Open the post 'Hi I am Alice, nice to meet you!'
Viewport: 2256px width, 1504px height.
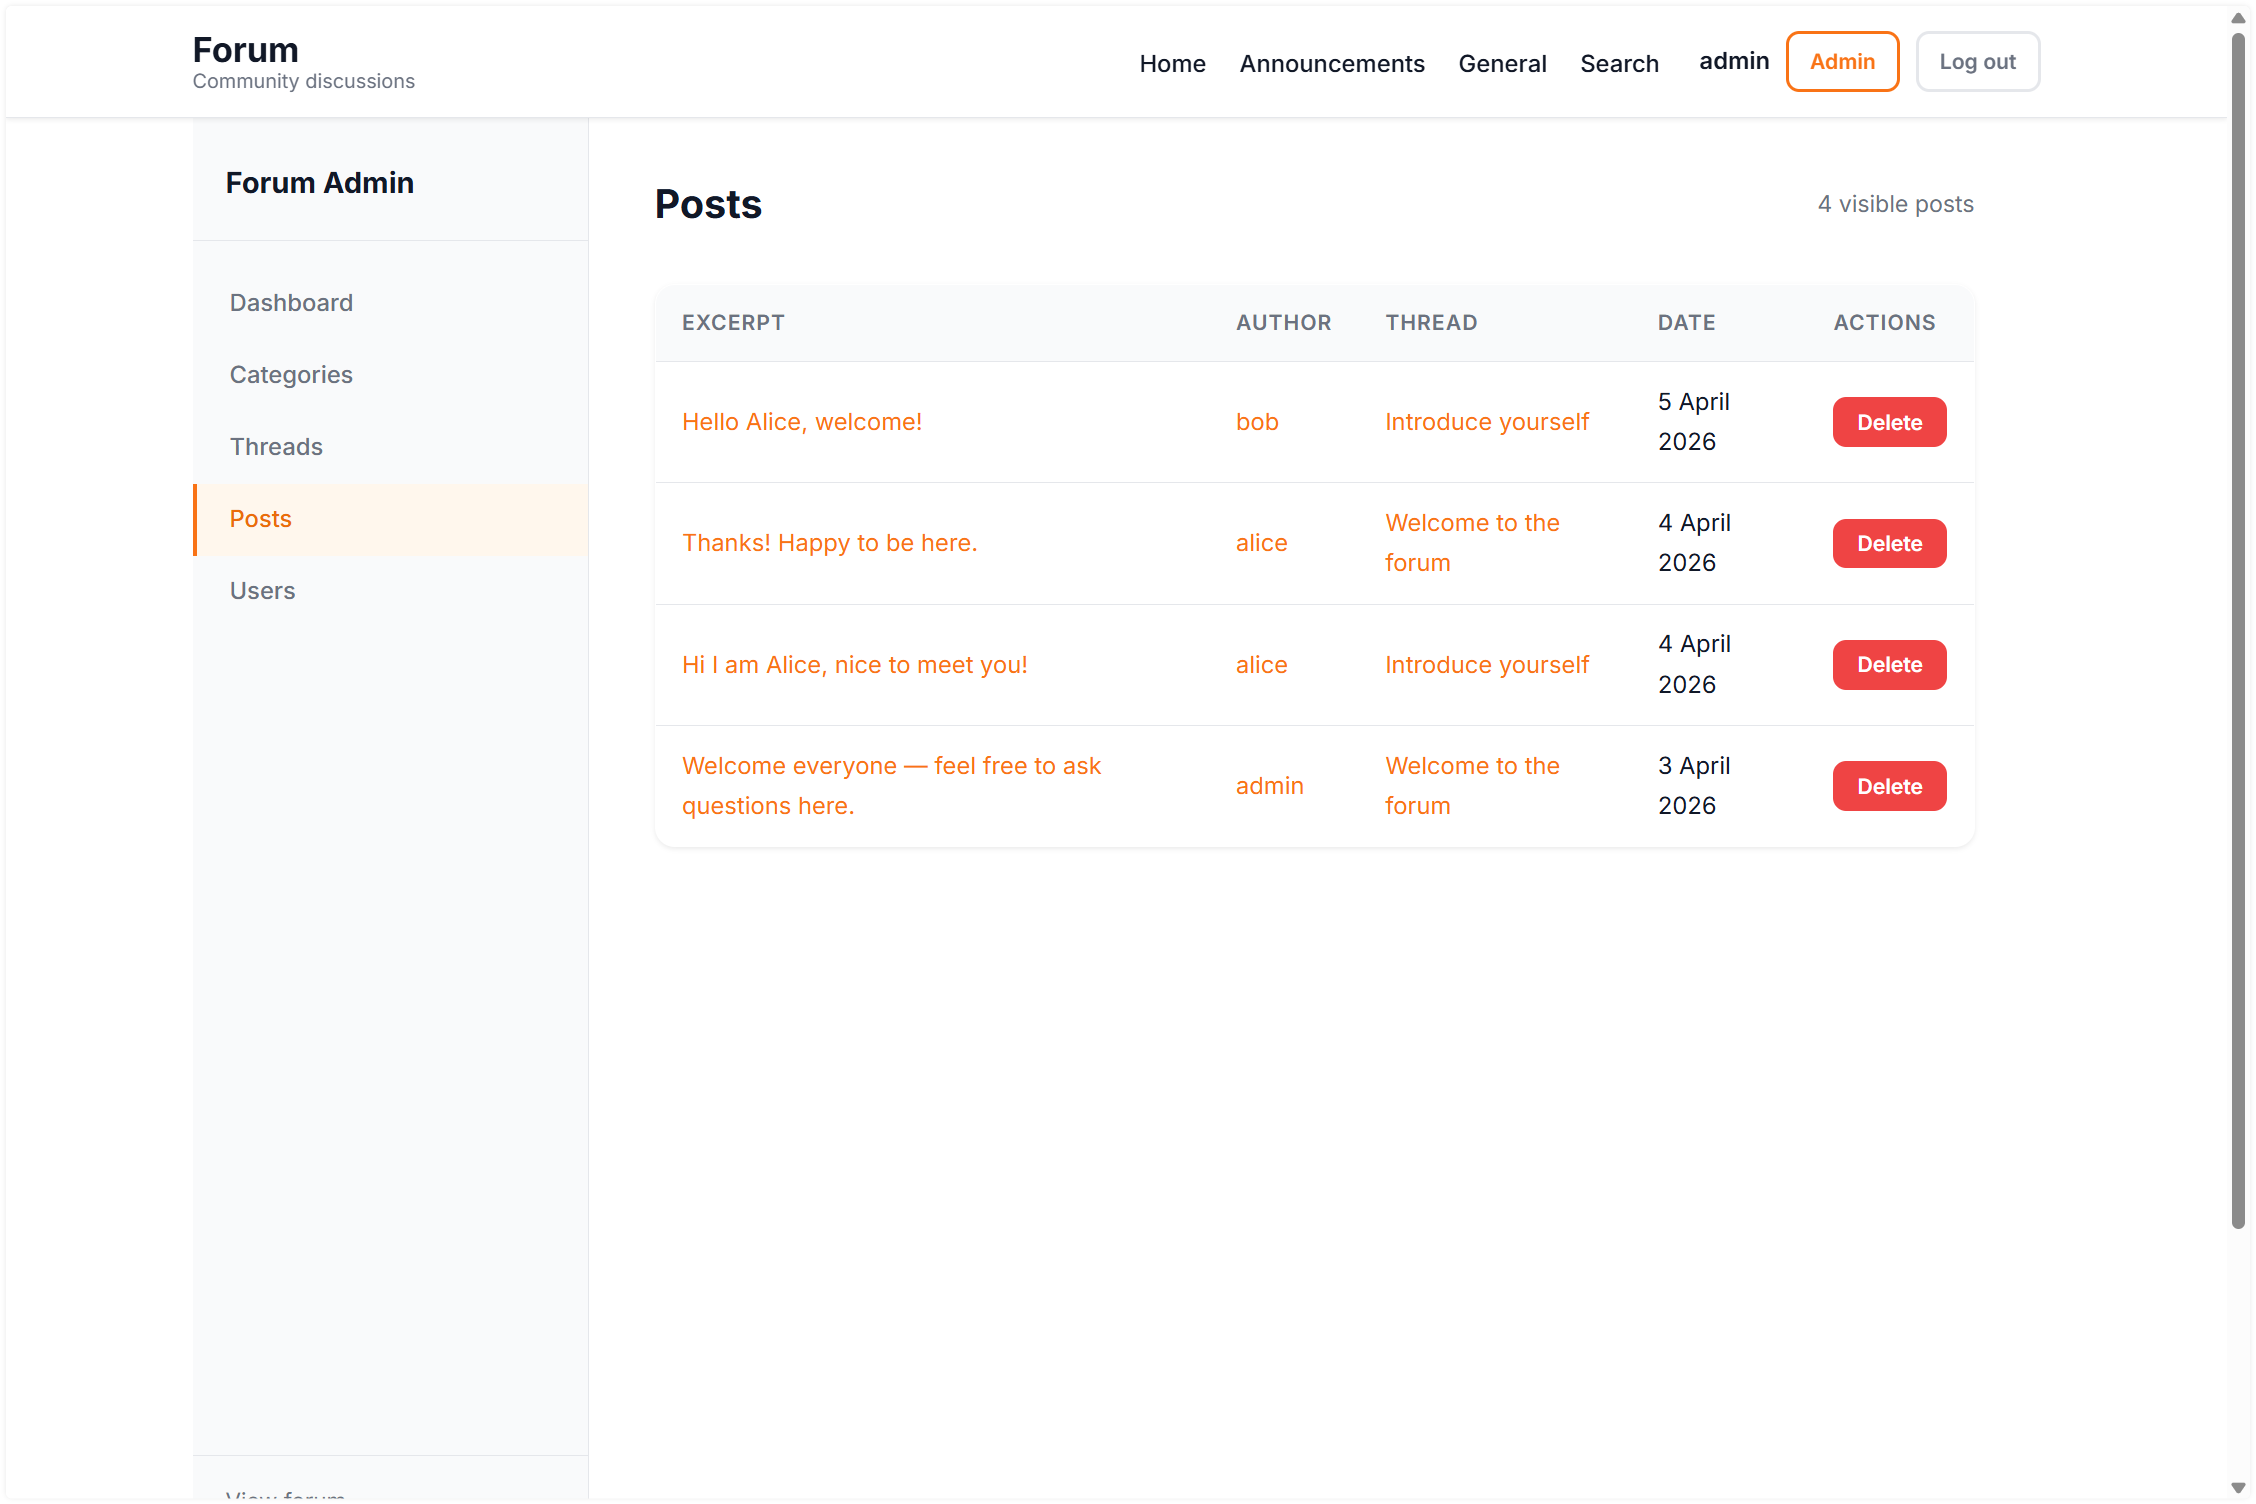click(x=854, y=664)
